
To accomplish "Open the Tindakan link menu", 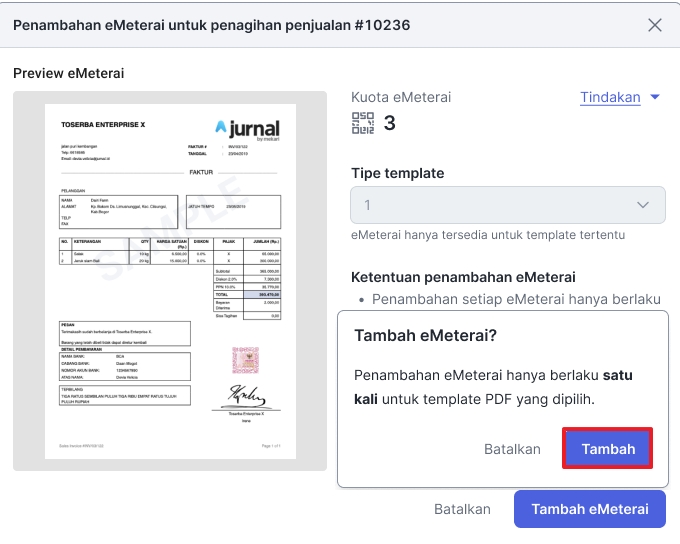I will [610, 97].
